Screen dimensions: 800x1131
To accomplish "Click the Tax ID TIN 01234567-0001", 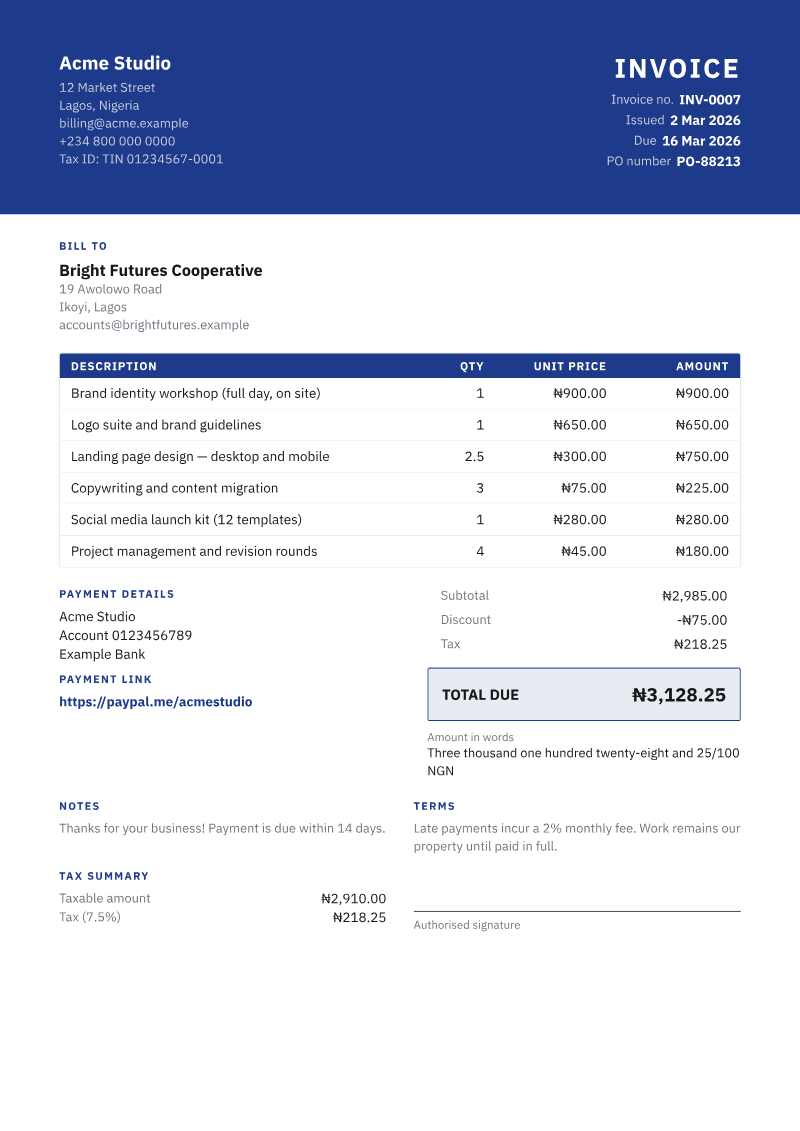I will point(141,159).
